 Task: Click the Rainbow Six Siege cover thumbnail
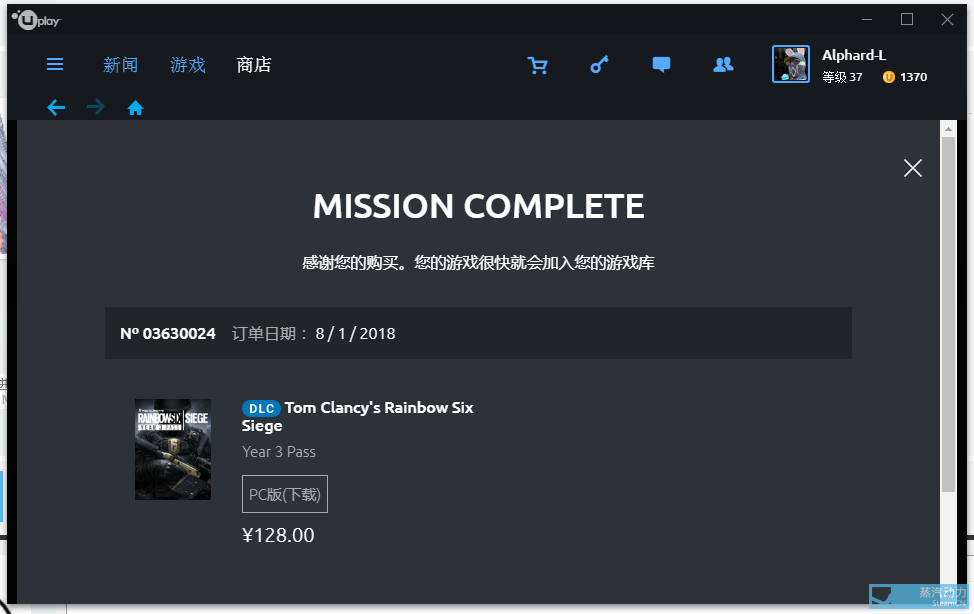[x=173, y=449]
